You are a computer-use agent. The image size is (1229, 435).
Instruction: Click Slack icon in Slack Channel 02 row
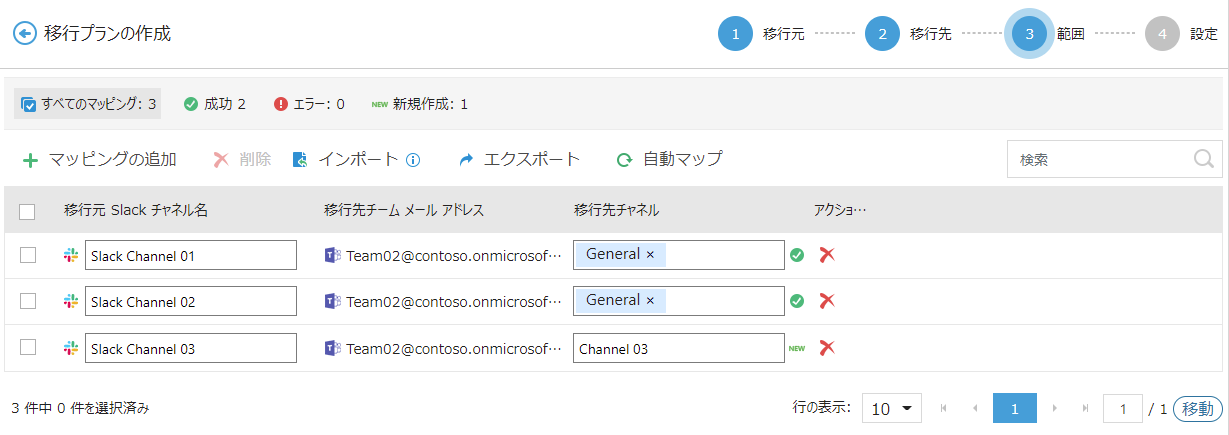(71, 302)
